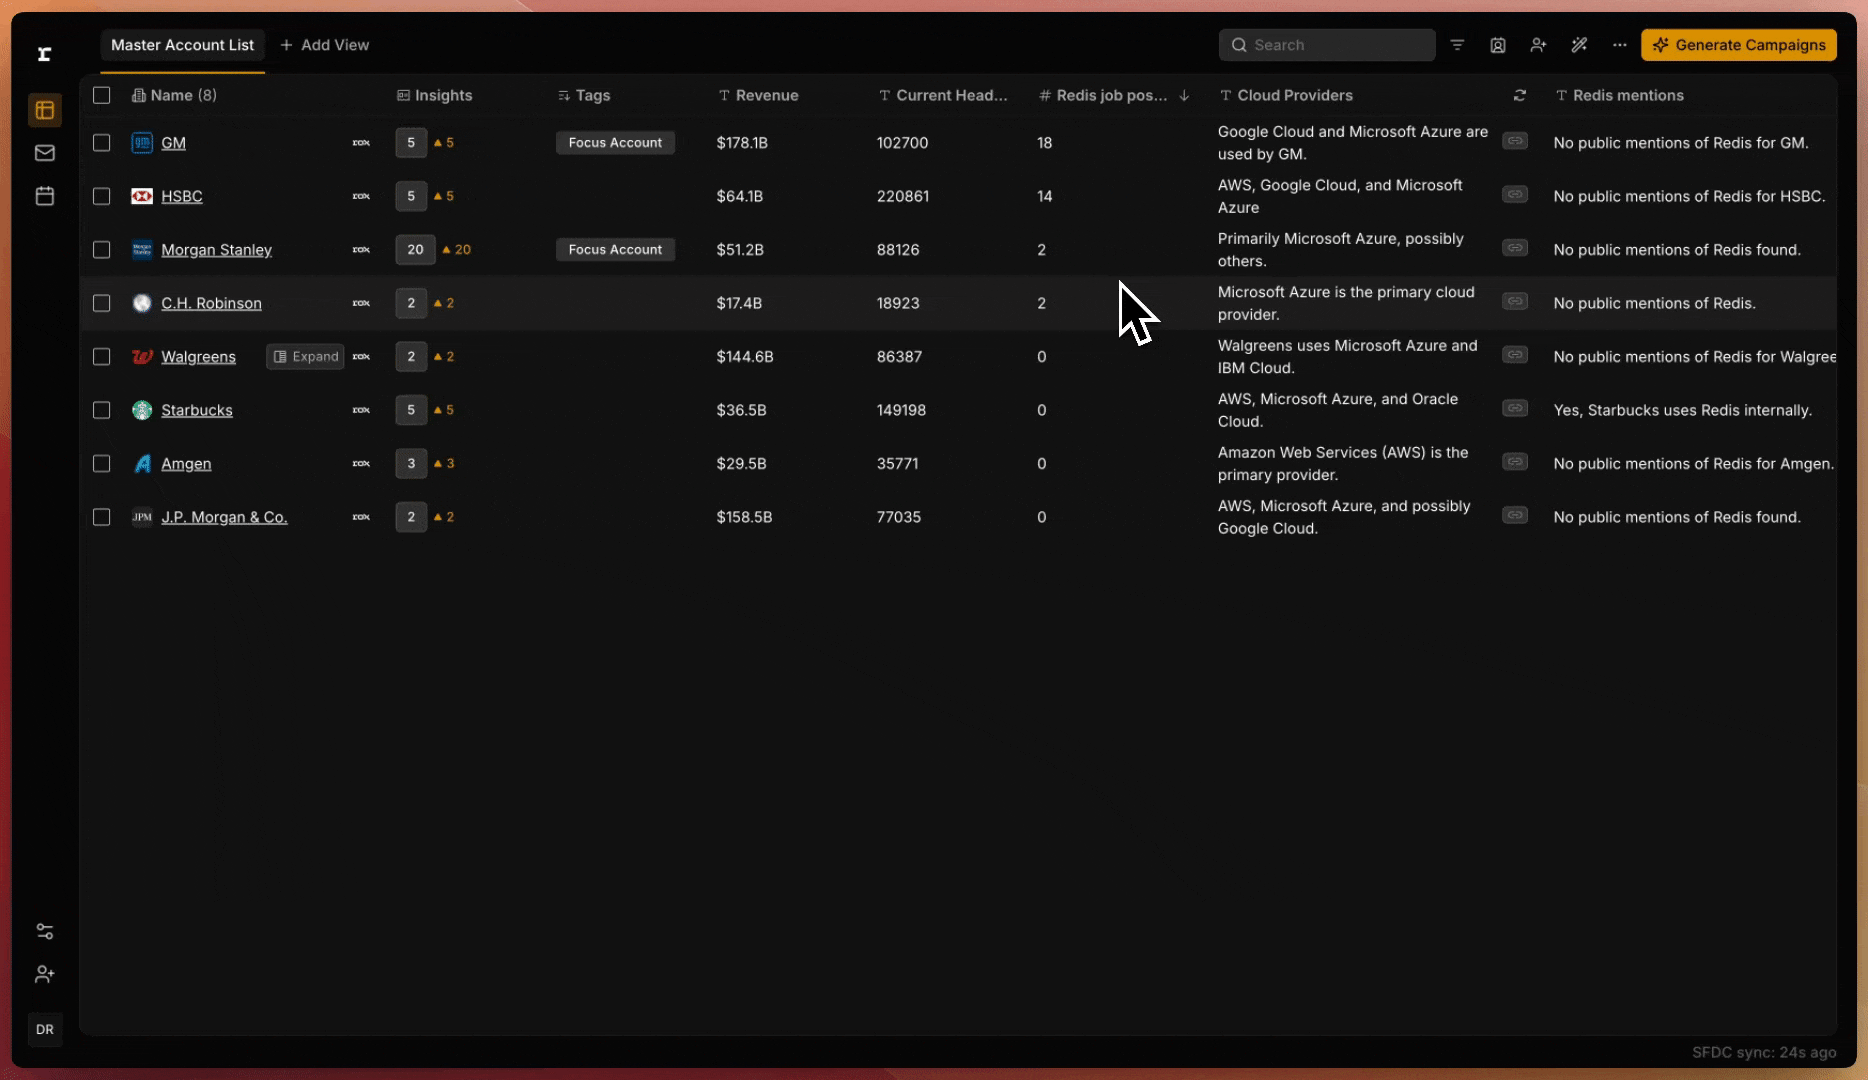Screen dimensions: 1868x1080
Task: Open the Morgan Stanley account link
Action: (x=216, y=249)
